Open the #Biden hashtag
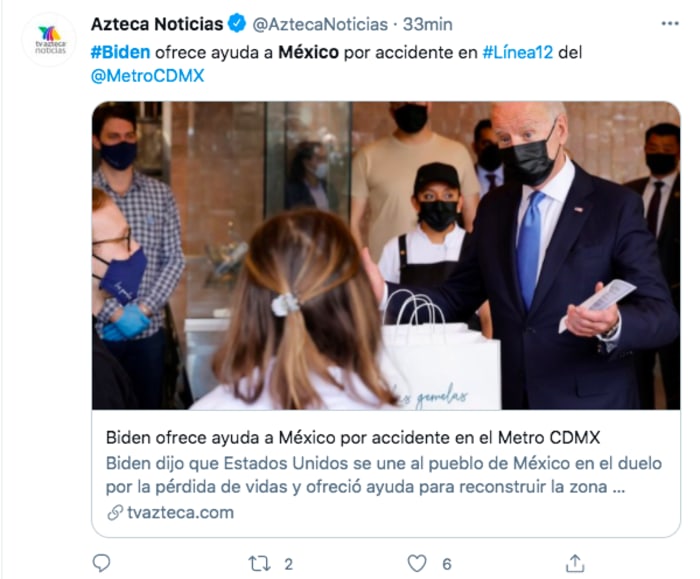This screenshot has width=700, height=579. (x=121, y=52)
